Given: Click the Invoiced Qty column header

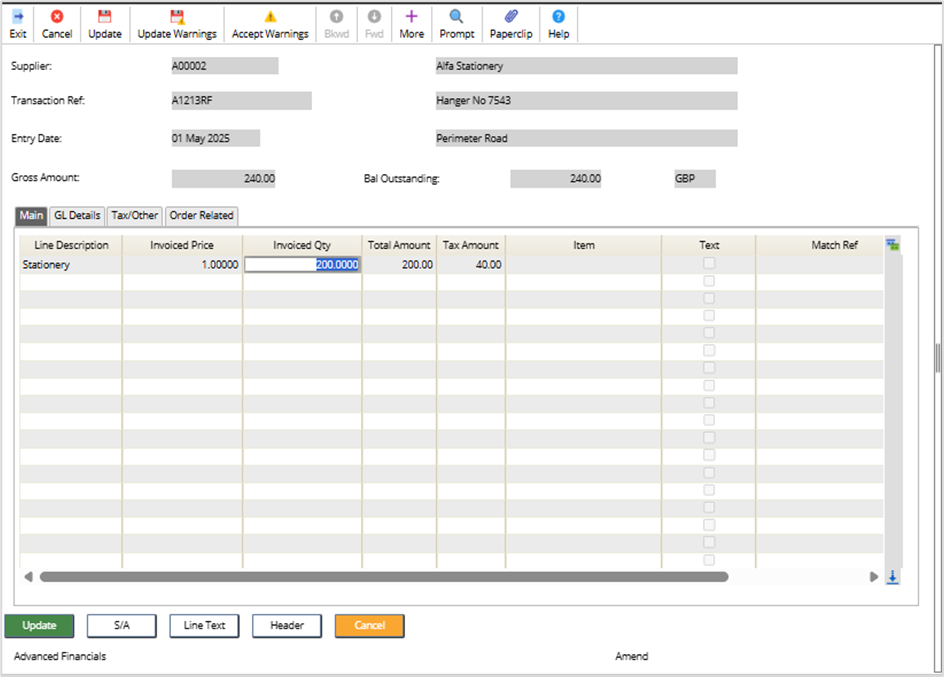Looking at the screenshot, I should point(302,246).
